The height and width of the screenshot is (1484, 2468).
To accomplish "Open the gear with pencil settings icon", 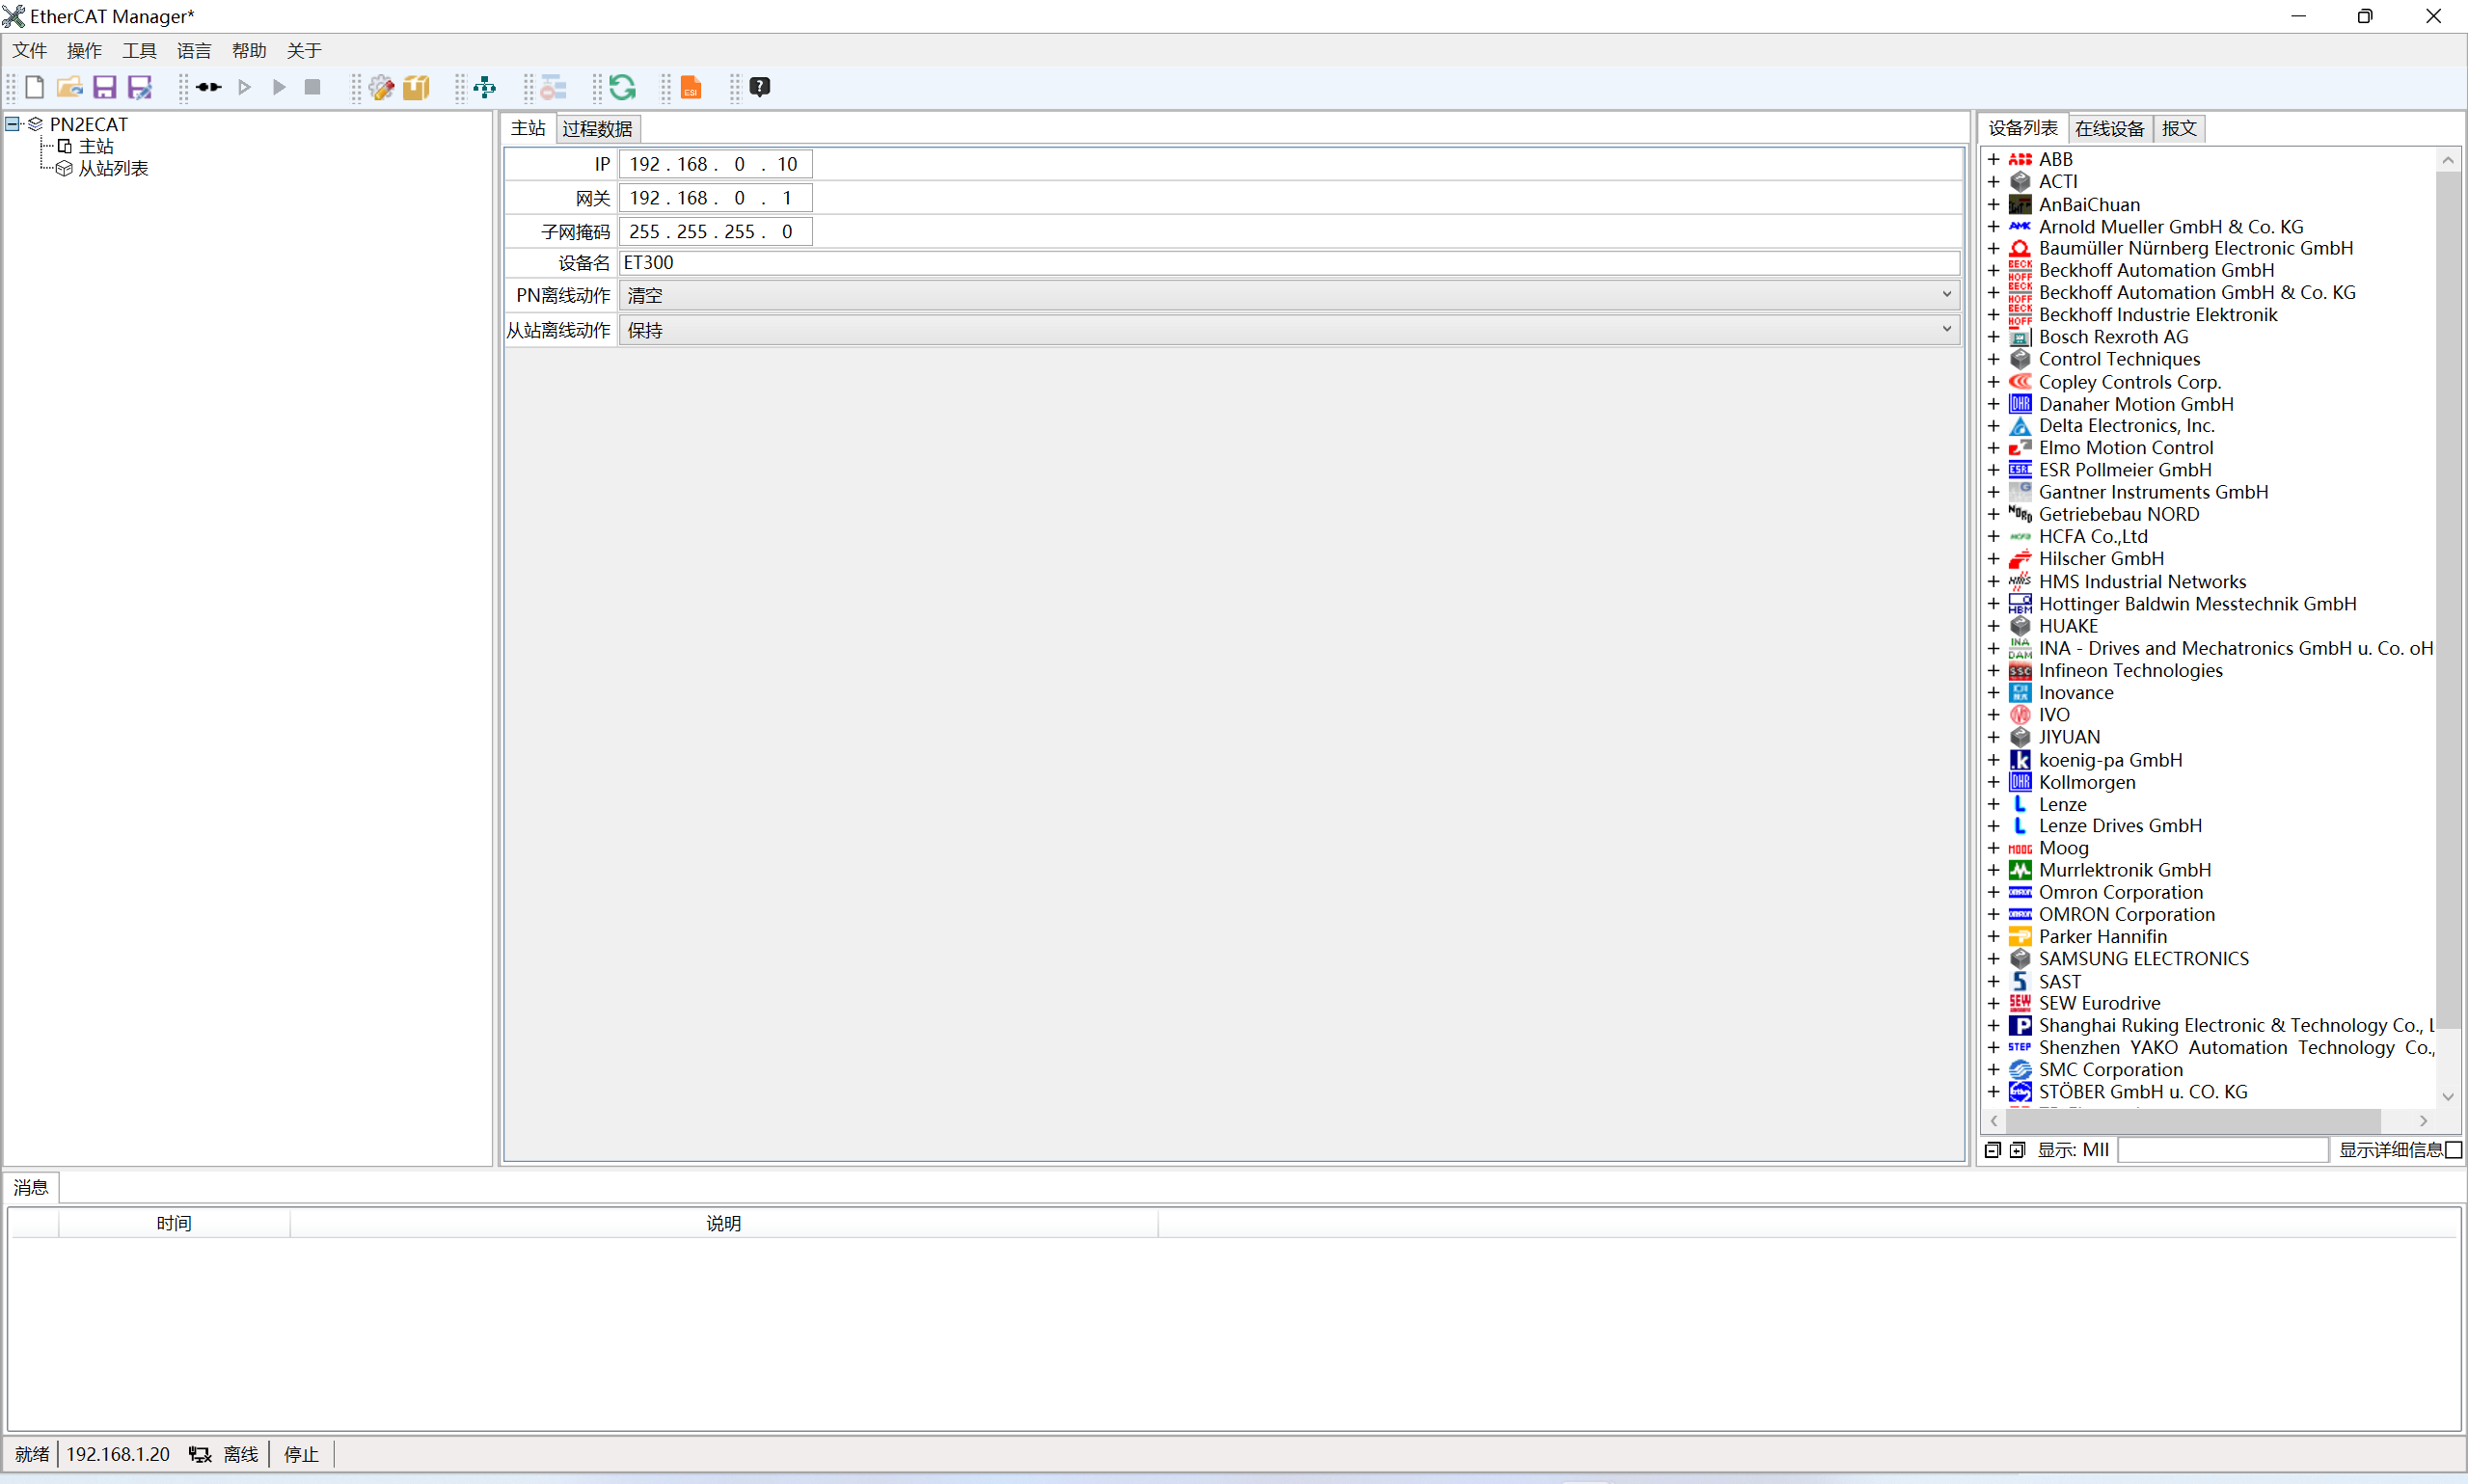I will coord(381,87).
